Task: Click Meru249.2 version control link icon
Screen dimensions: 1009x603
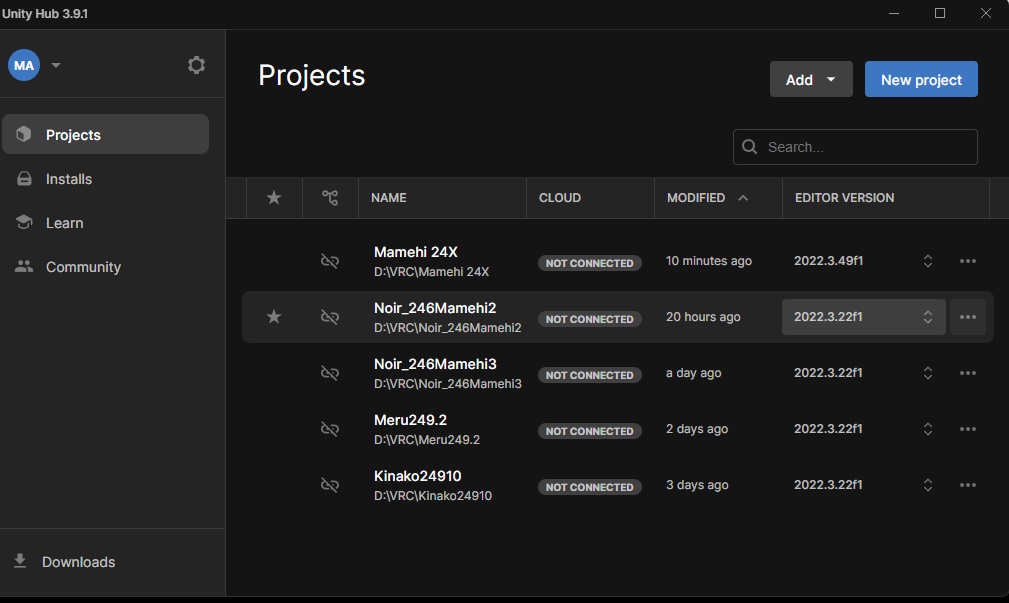Action: [330, 429]
